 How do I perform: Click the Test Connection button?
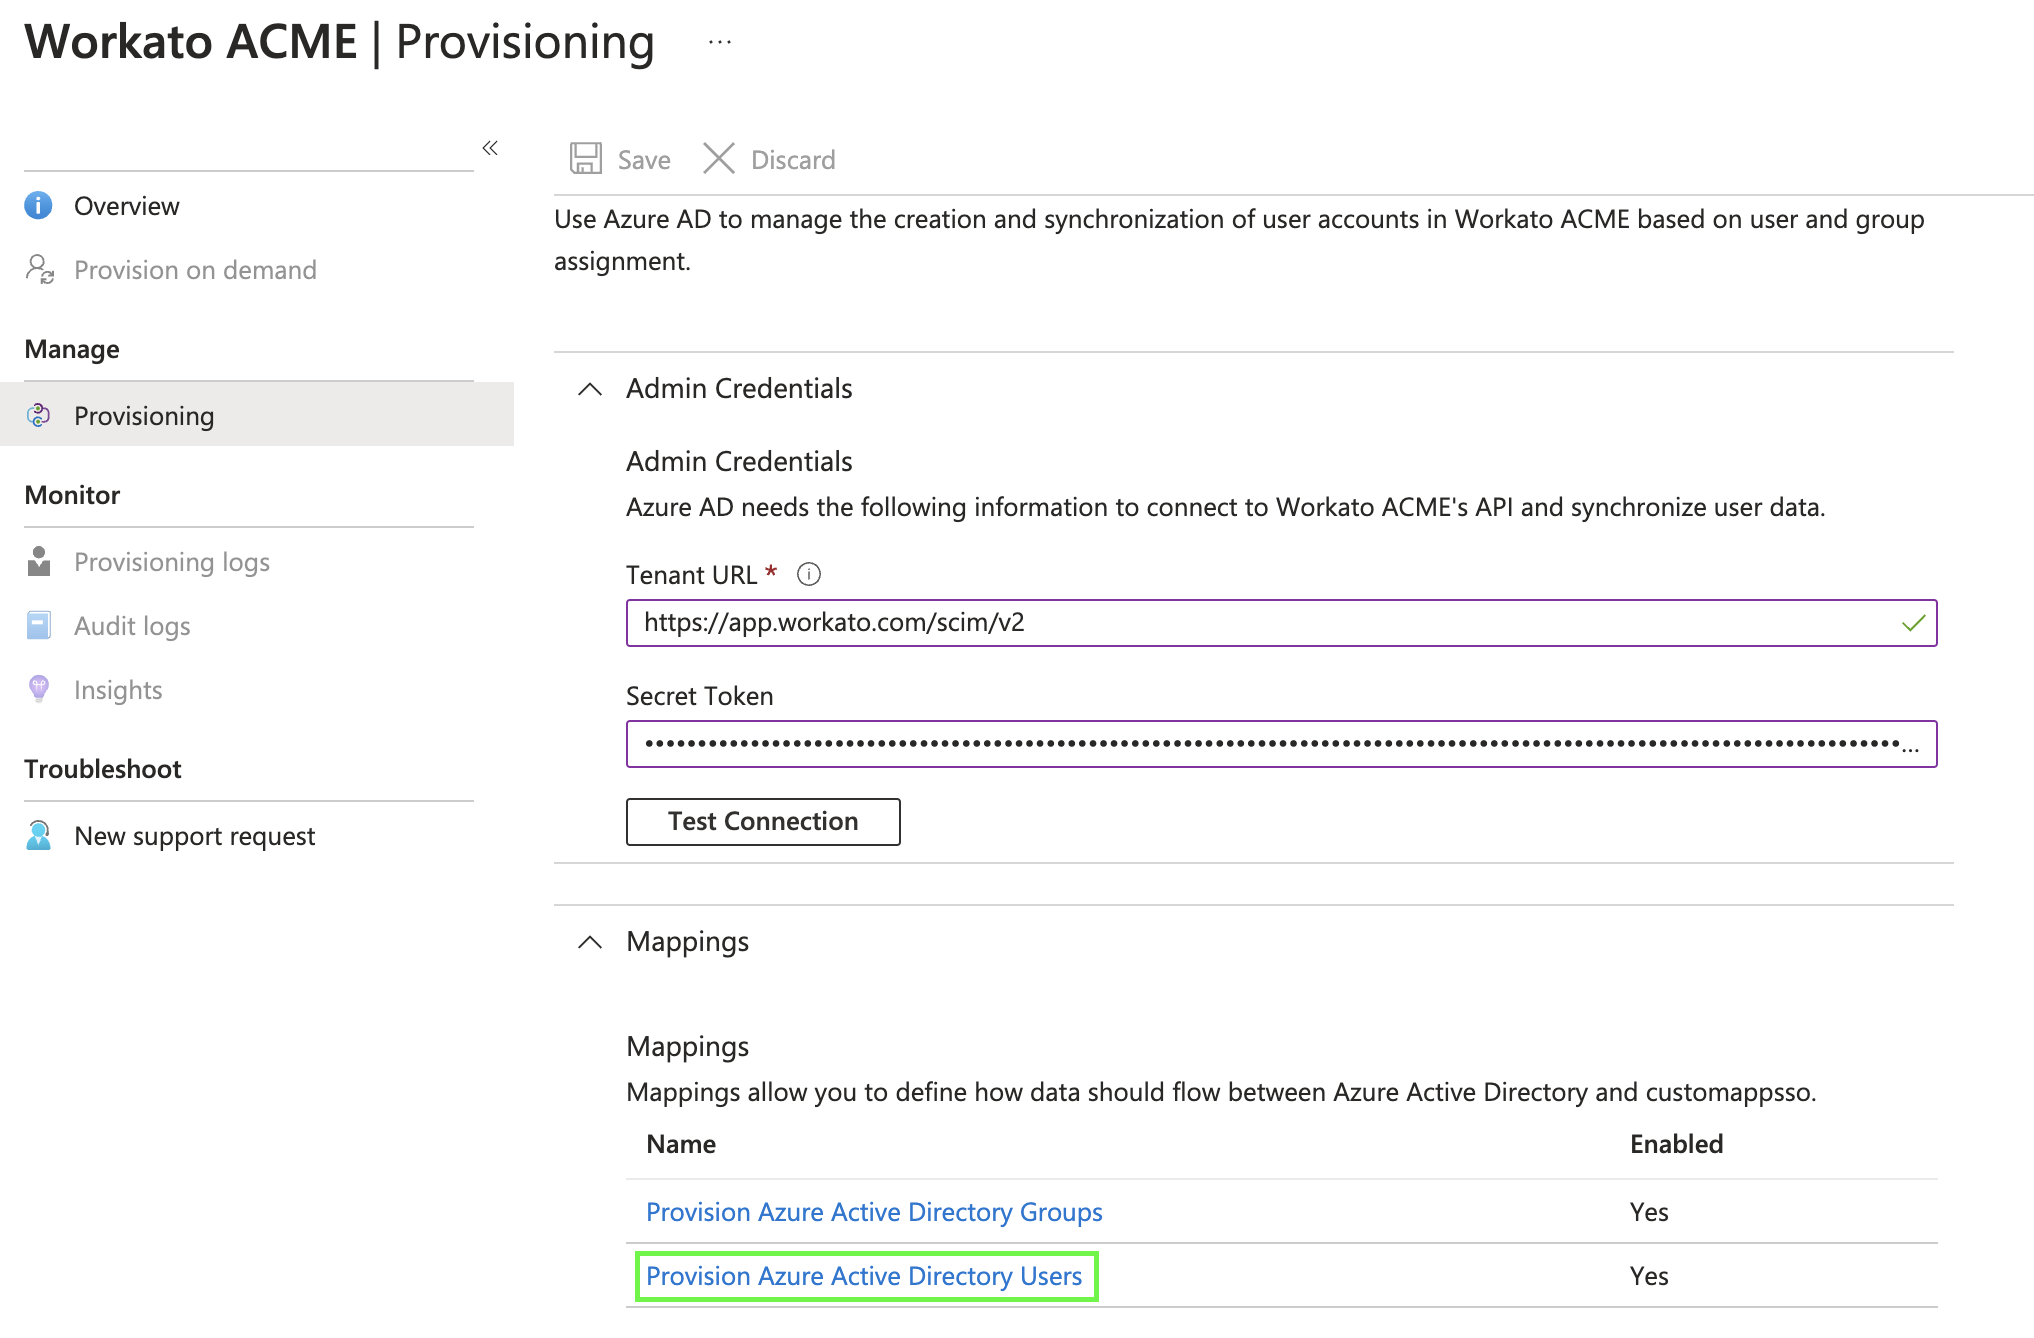click(763, 820)
